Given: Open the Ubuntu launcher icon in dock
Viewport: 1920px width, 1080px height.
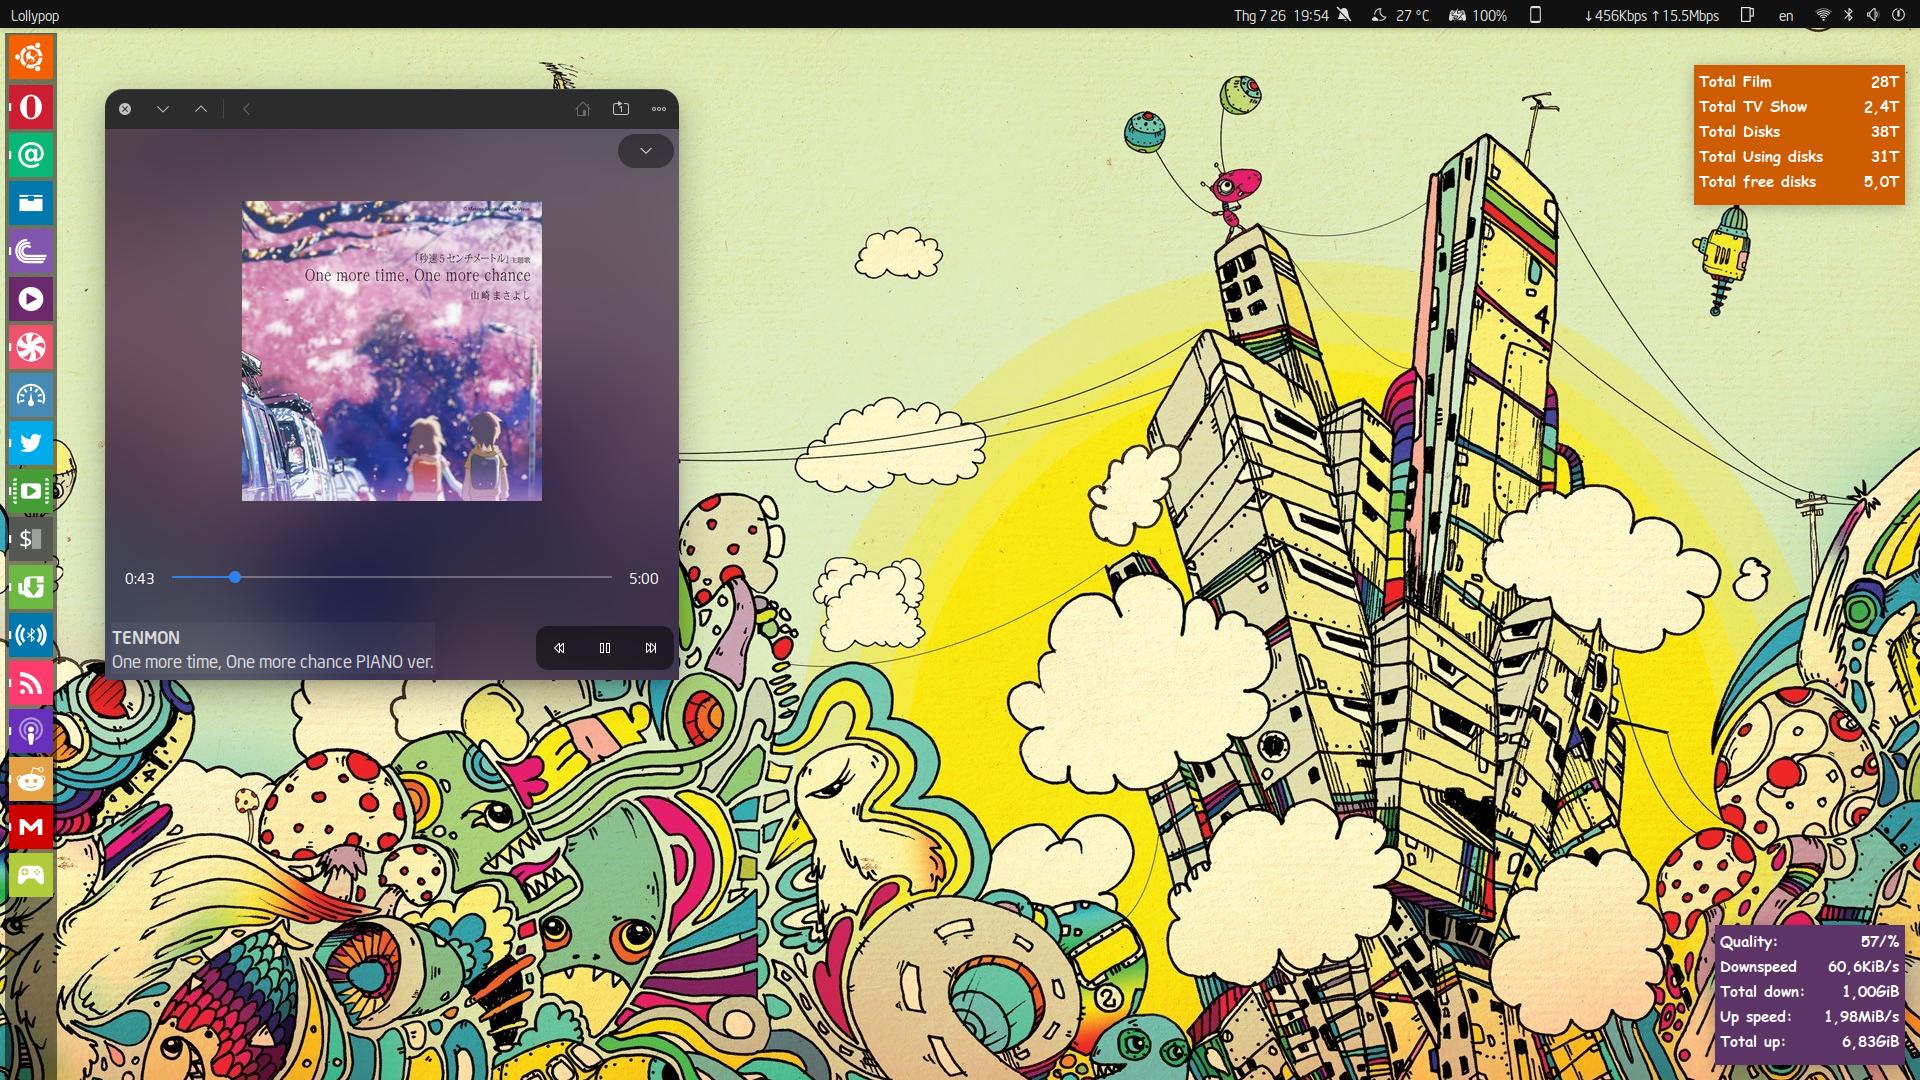Looking at the screenshot, I should coord(31,58).
